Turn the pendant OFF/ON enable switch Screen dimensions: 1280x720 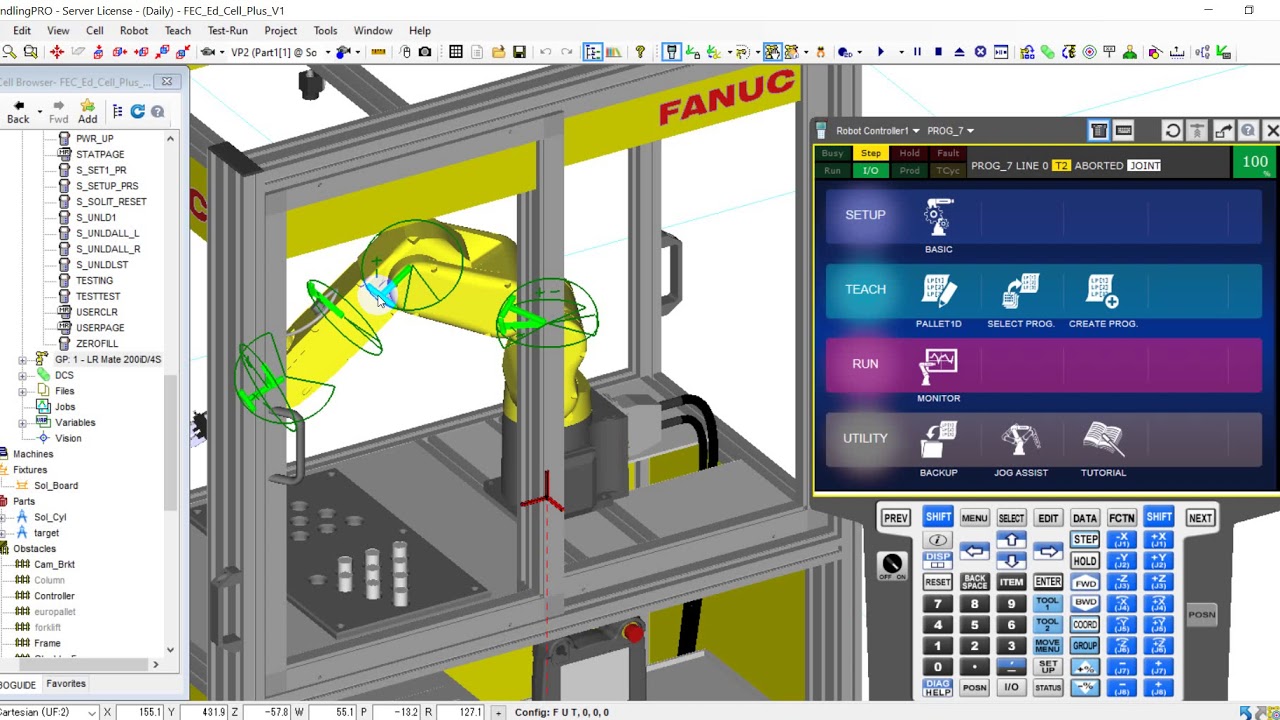892,565
